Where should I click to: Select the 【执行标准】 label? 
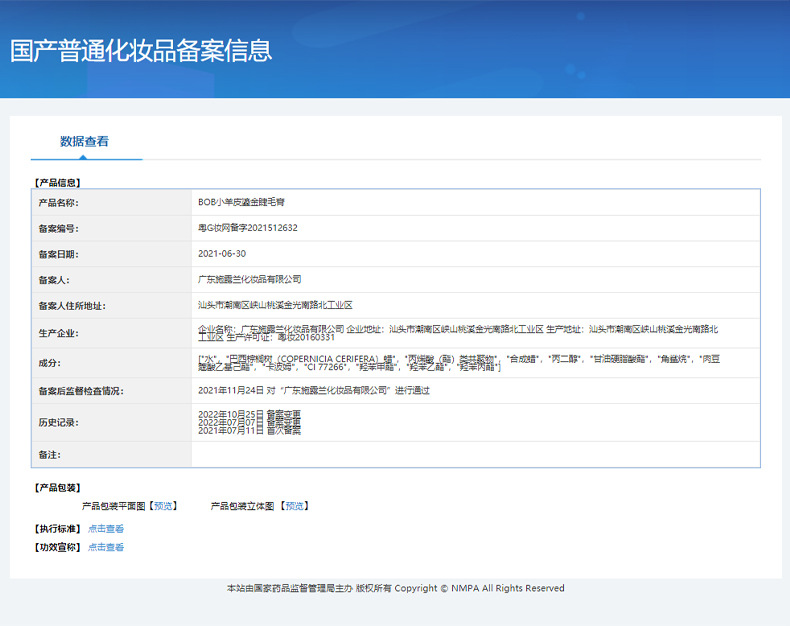tap(57, 529)
